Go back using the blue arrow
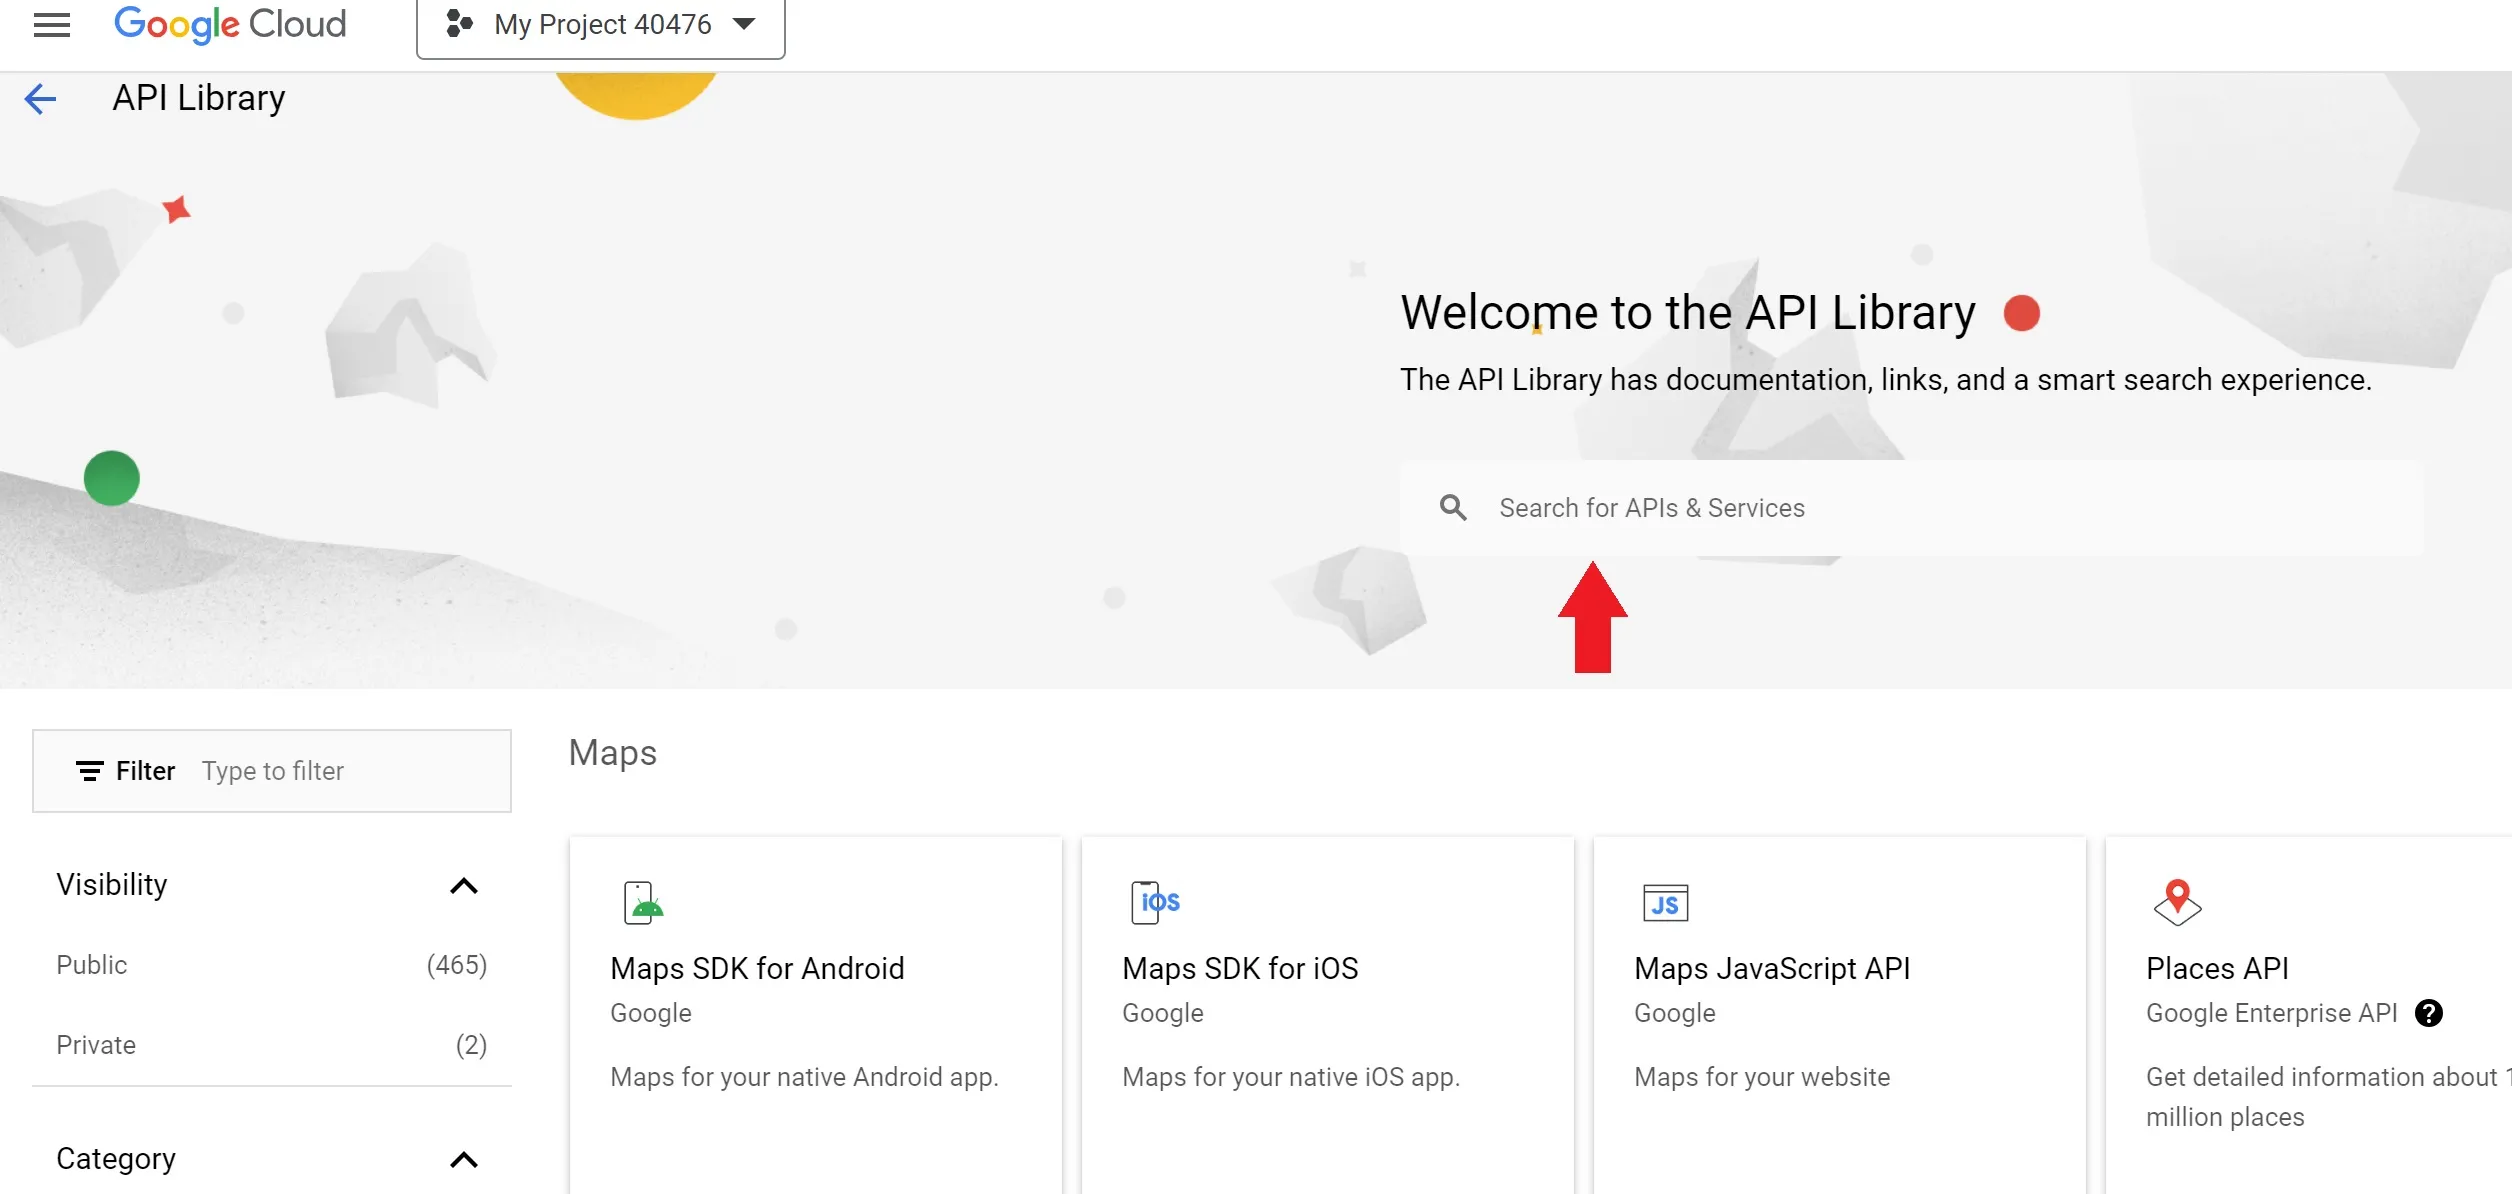2512x1194 pixels. coord(40,98)
